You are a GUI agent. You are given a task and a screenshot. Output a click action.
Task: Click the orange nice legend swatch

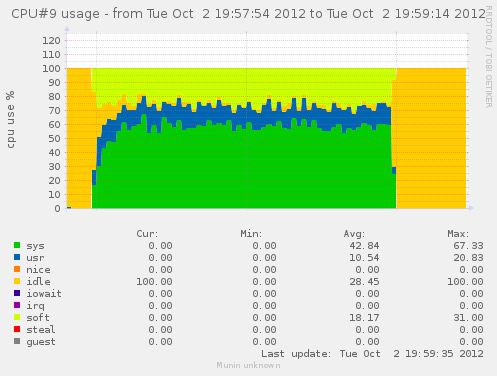(17, 269)
